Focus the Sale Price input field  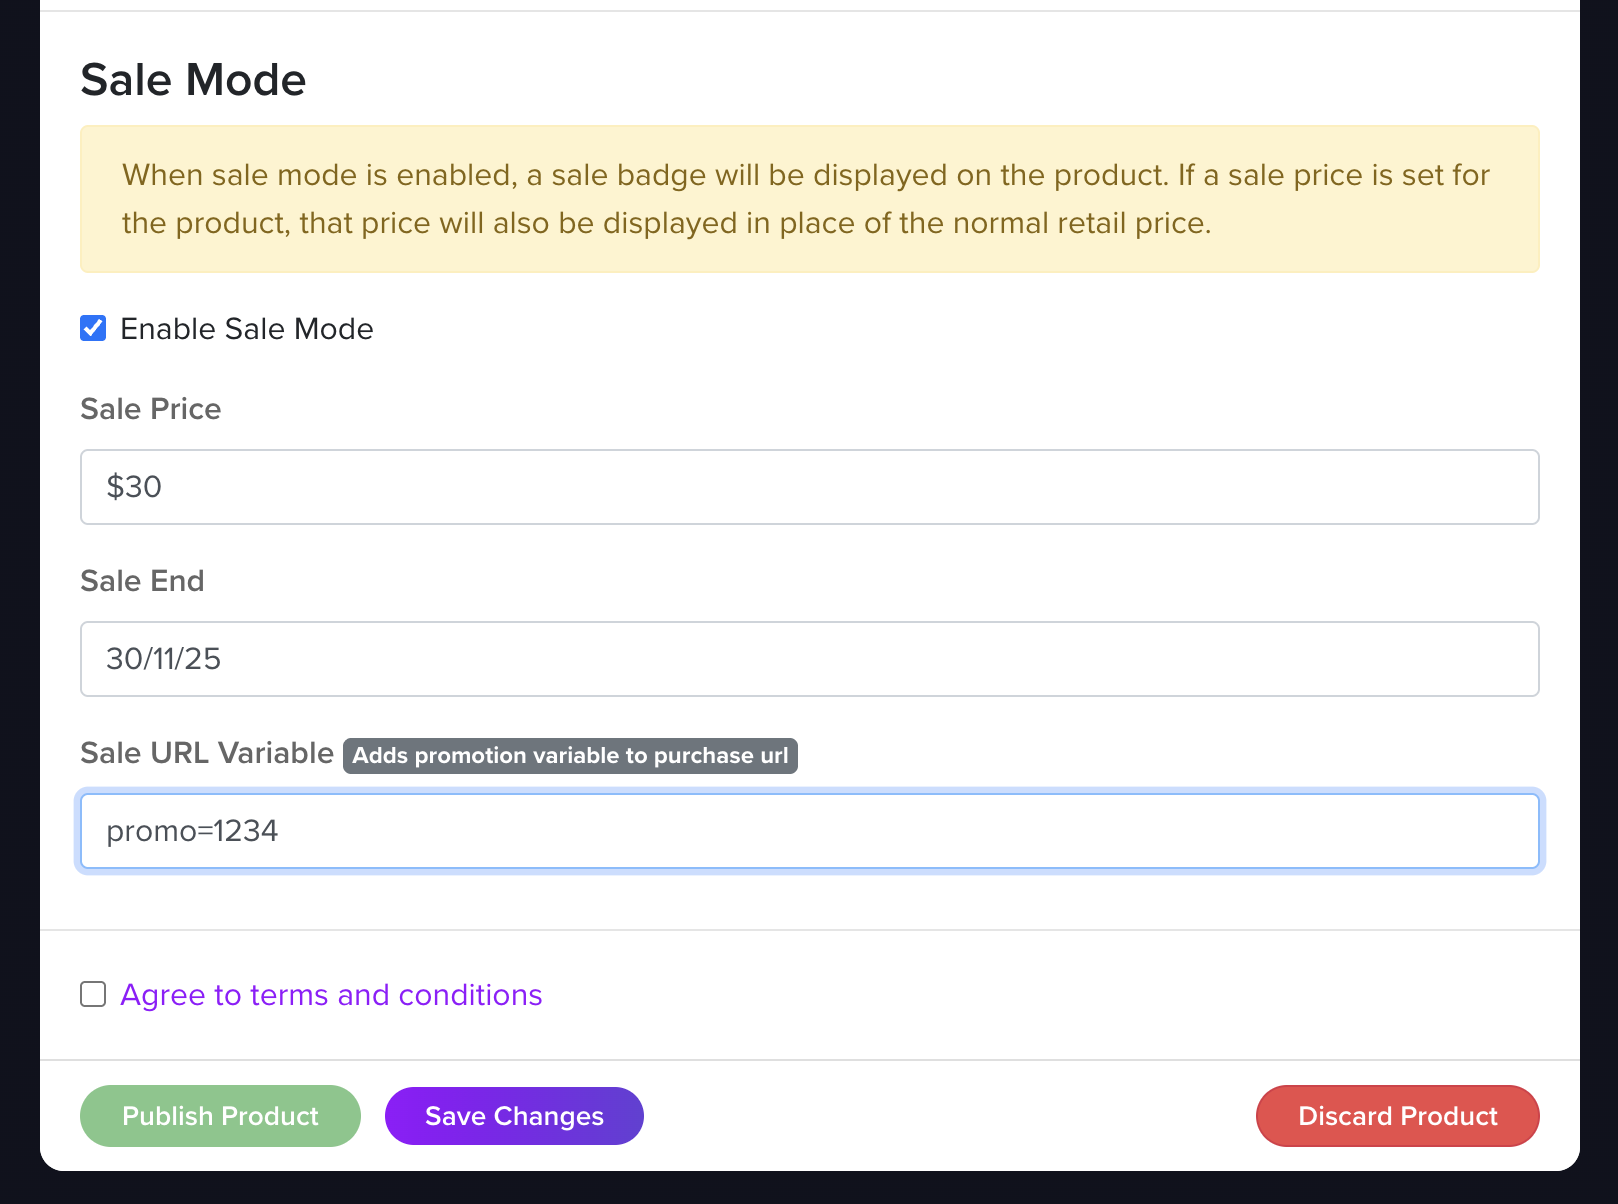click(x=808, y=487)
